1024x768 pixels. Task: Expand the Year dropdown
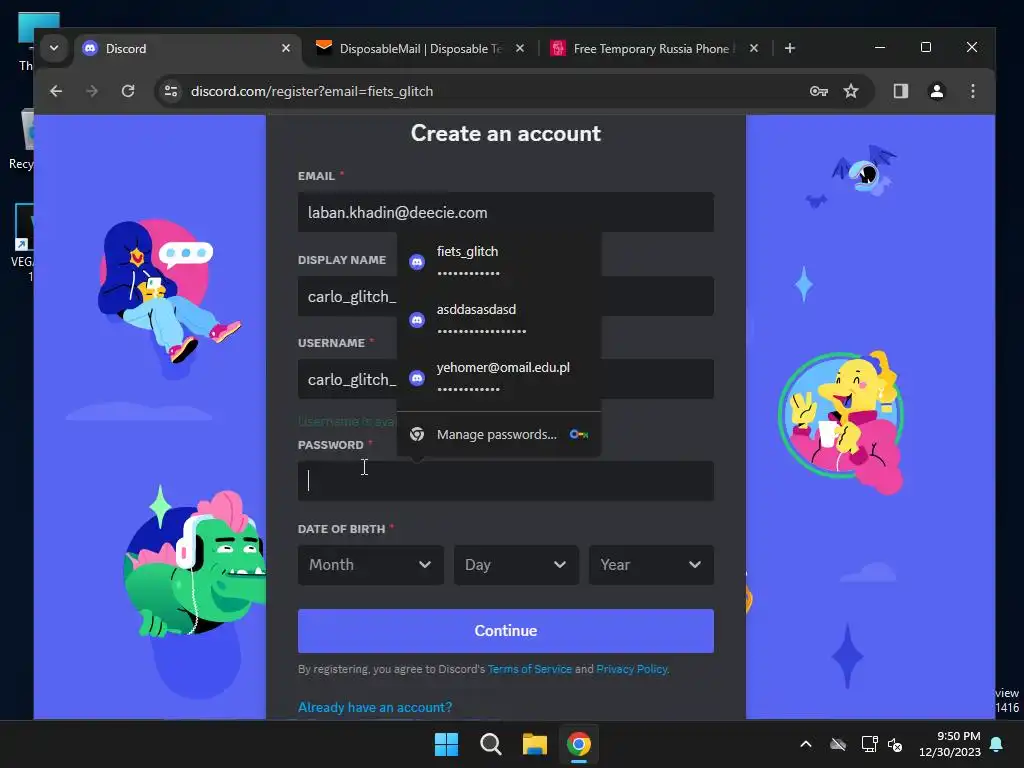(x=651, y=565)
